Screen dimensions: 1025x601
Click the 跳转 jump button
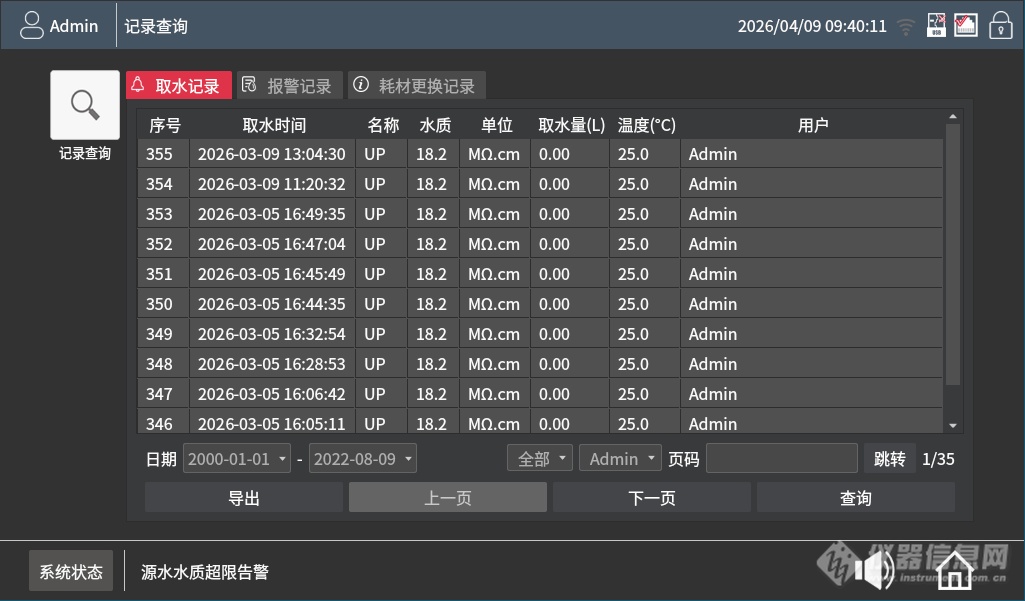(889, 458)
